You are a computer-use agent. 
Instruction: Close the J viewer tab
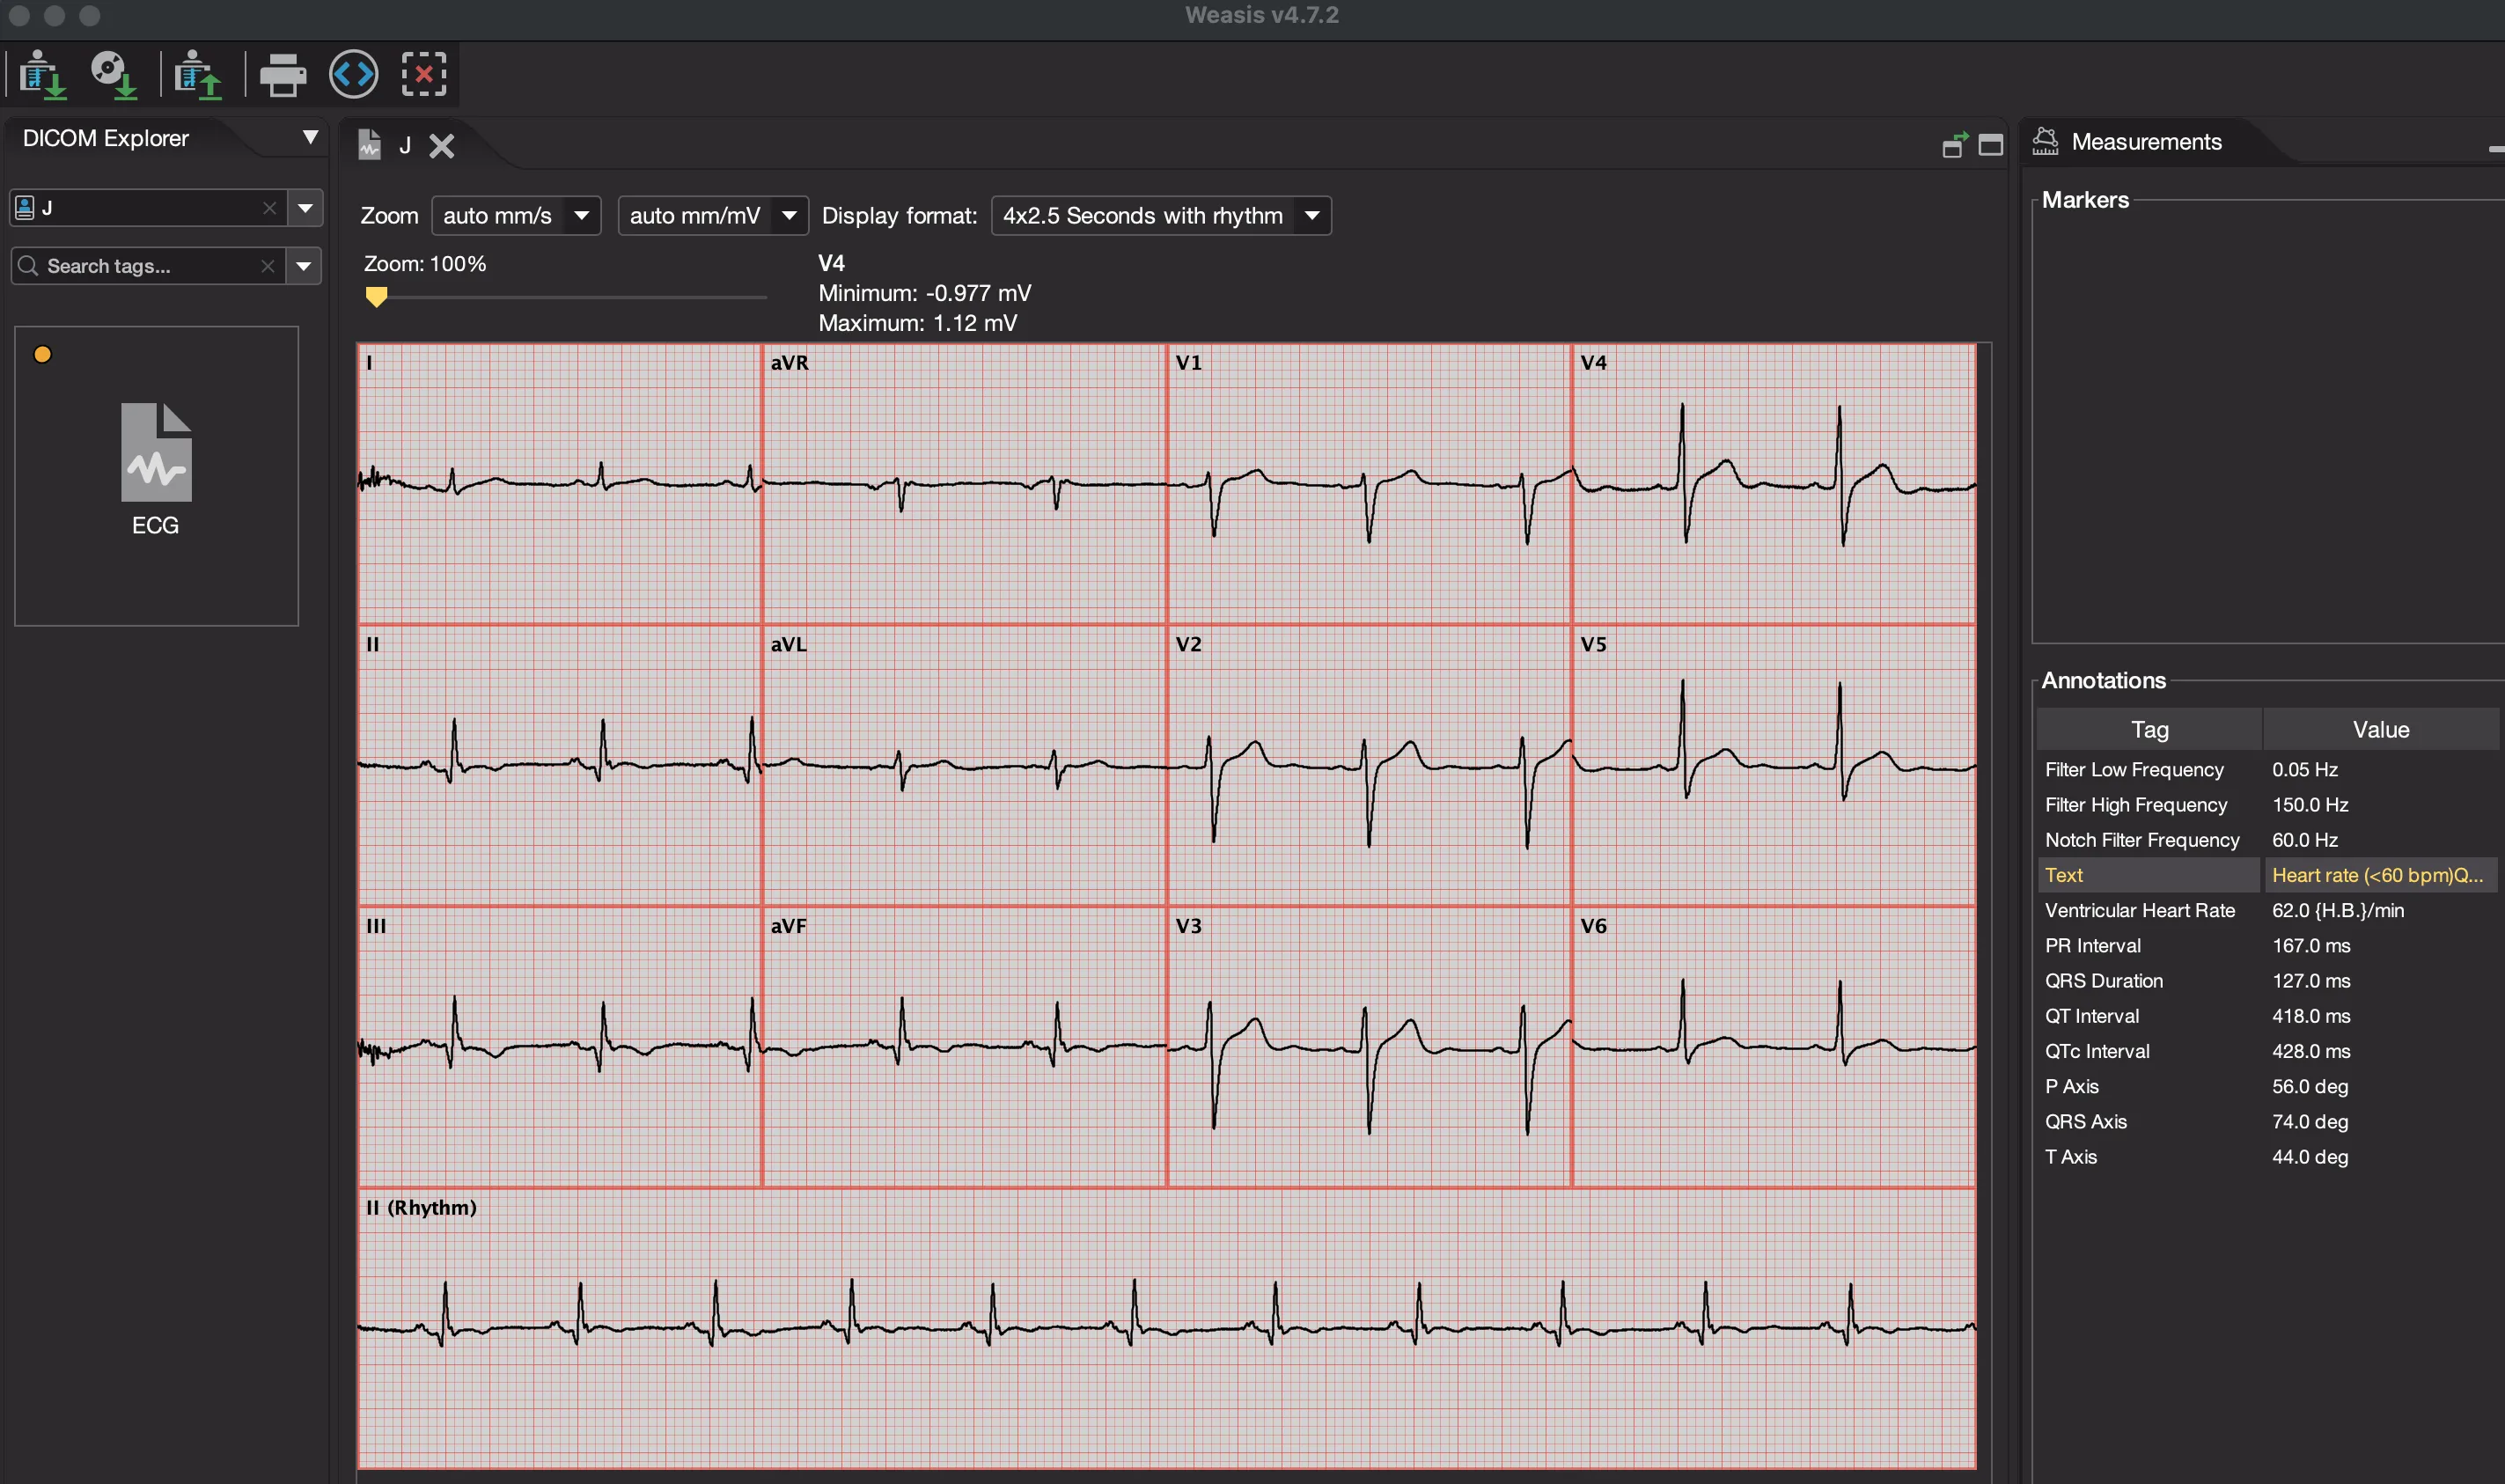click(441, 146)
